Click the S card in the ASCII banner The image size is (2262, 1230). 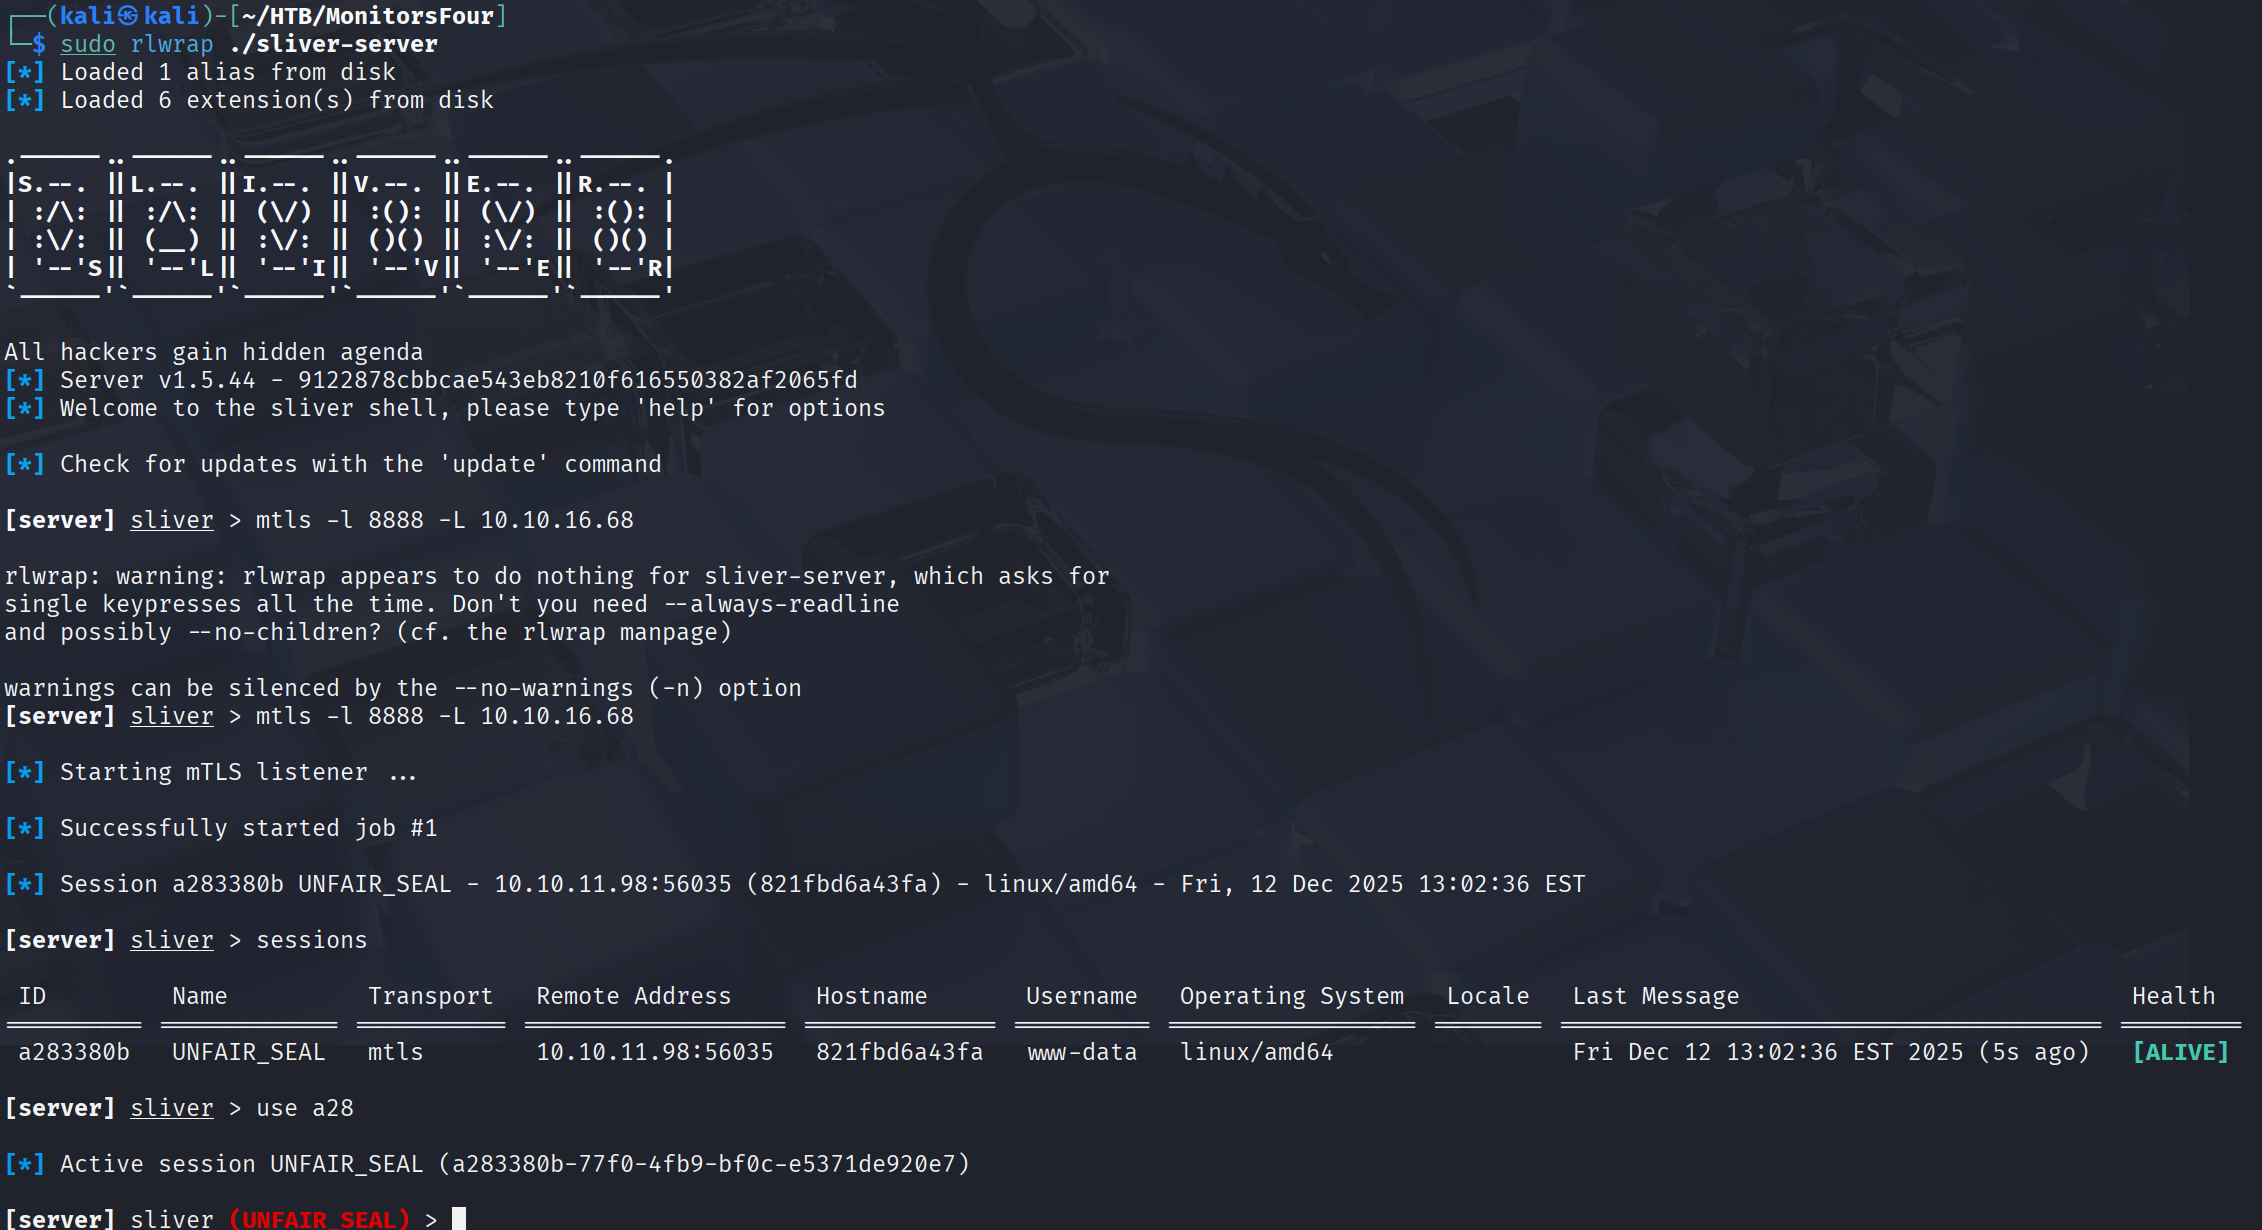(60, 226)
